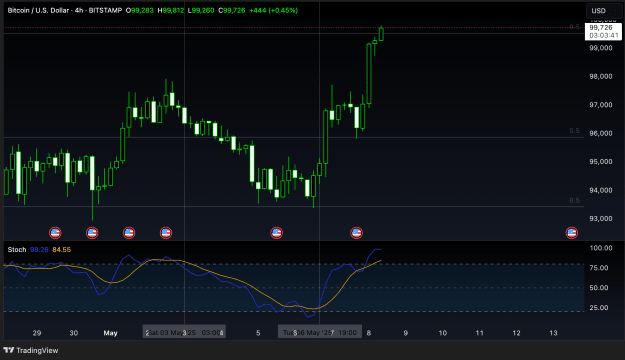The height and width of the screenshot is (360, 625).
Task: Click the open value O99,283
Action: 140,10
